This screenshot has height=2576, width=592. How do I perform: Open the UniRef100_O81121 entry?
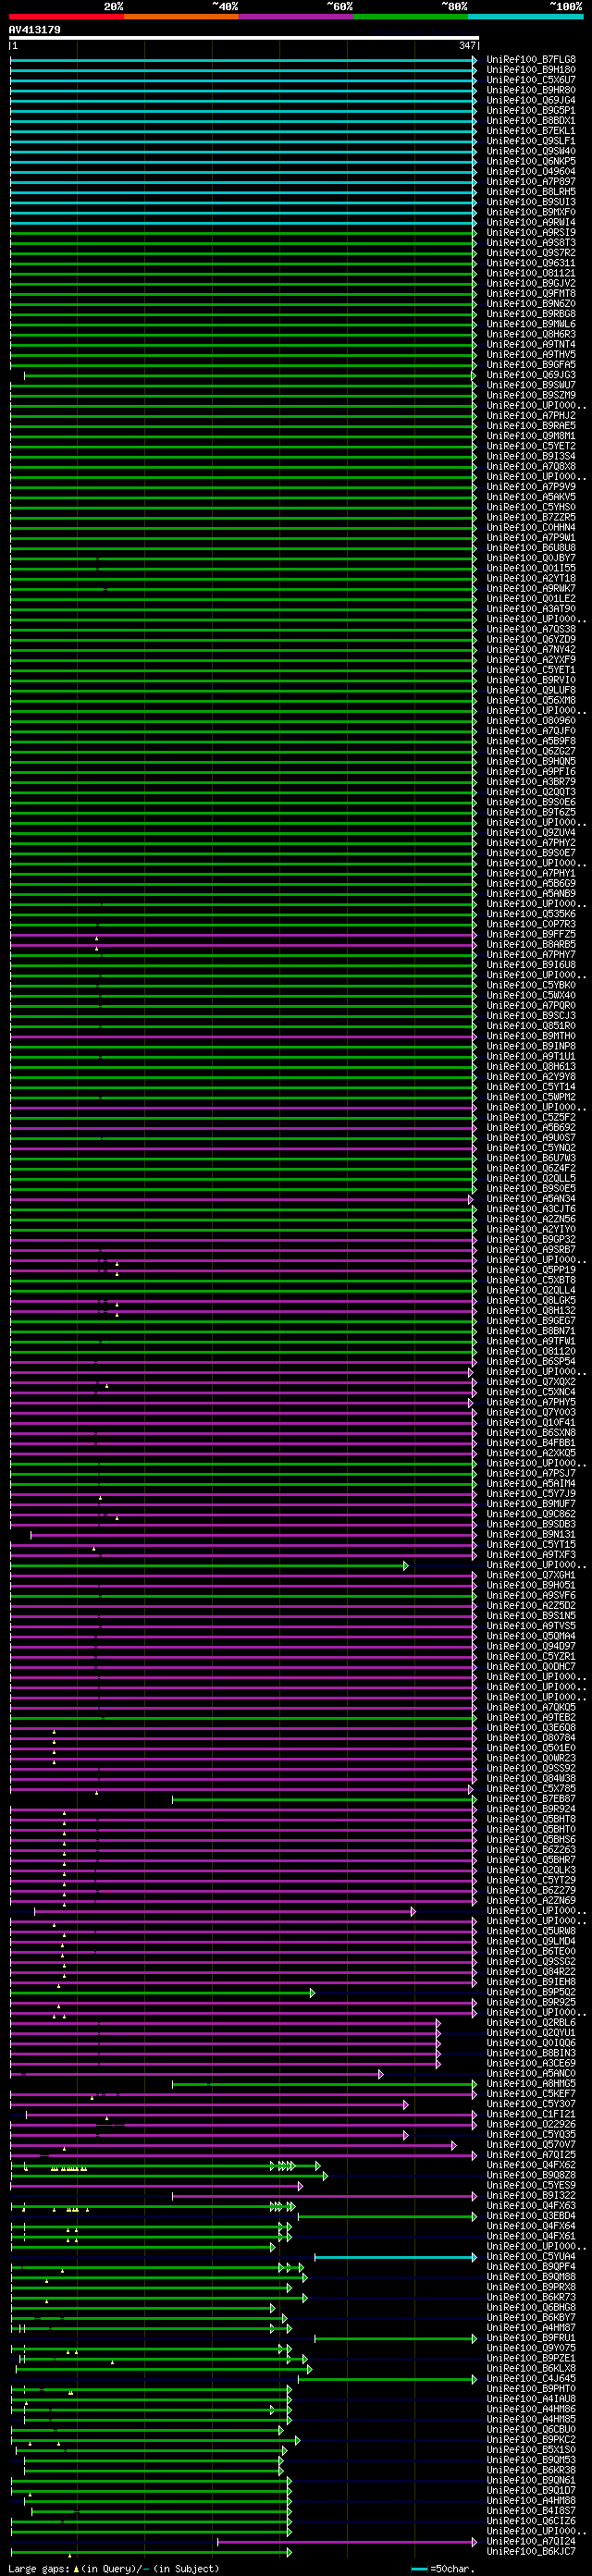coord(531,273)
